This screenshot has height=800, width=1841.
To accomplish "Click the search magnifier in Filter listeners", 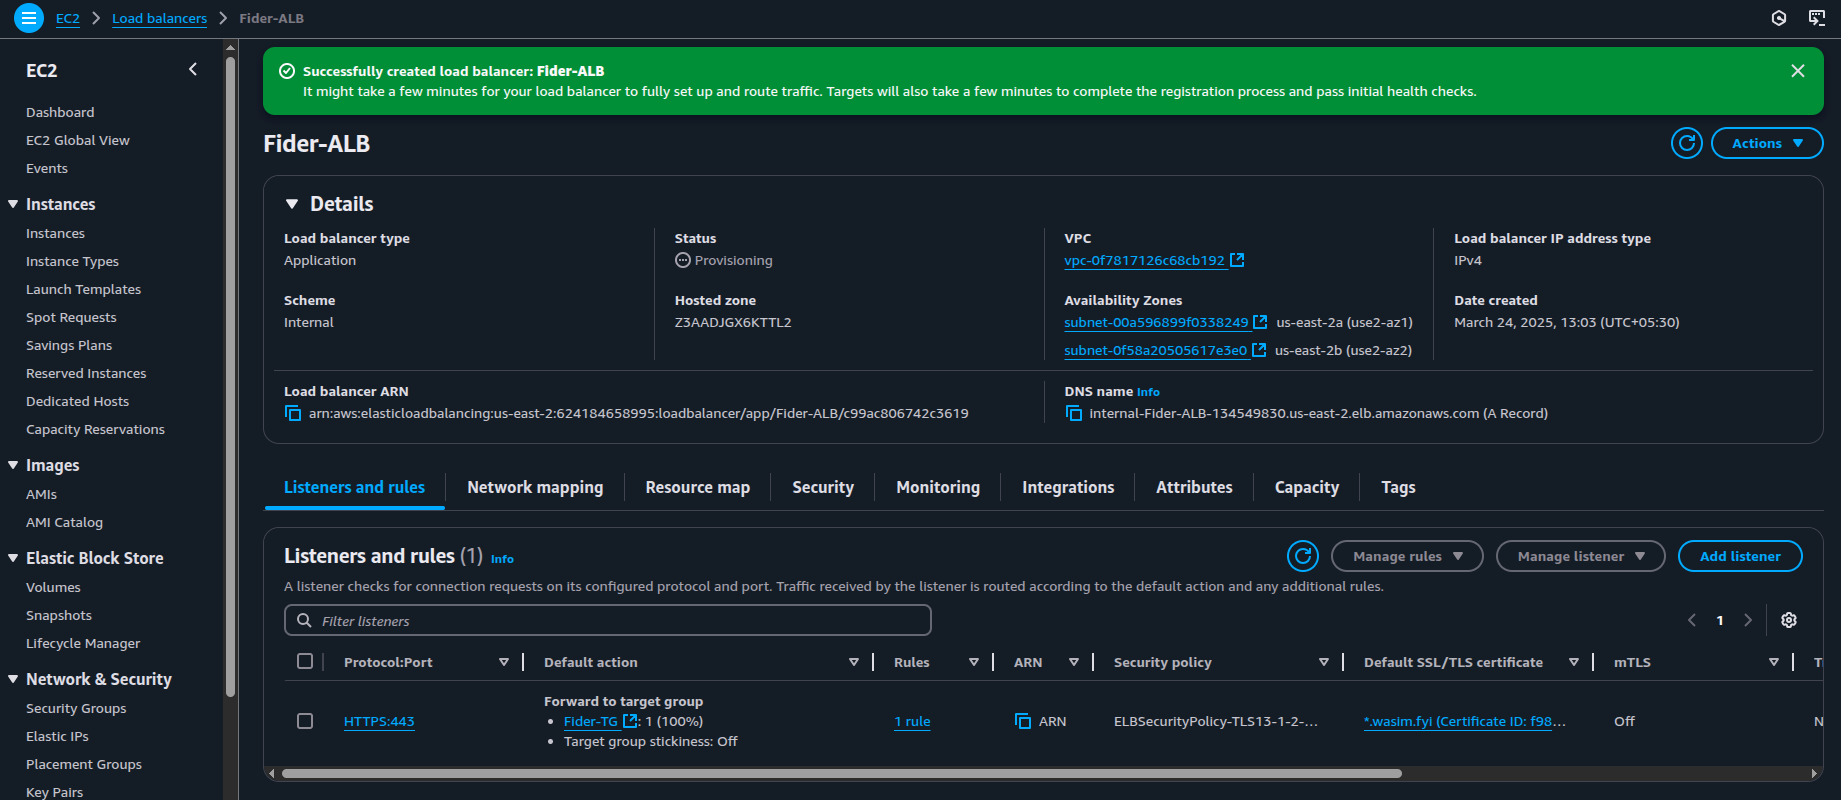I will 304,620.
